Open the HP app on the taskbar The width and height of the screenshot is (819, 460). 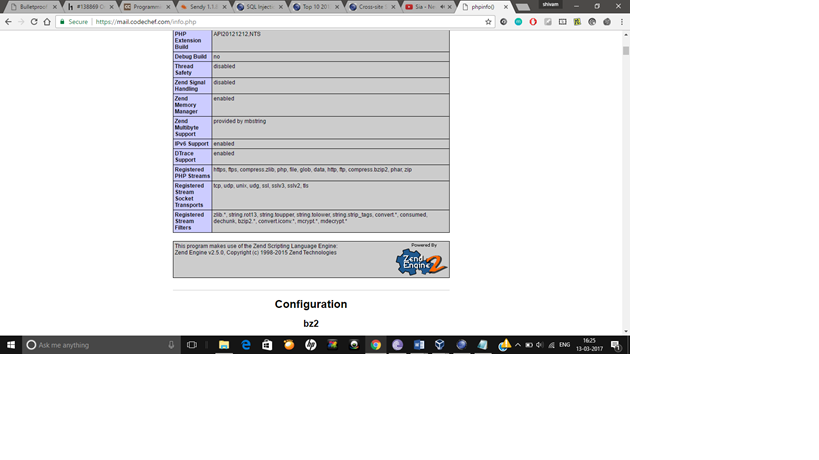click(310, 345)
